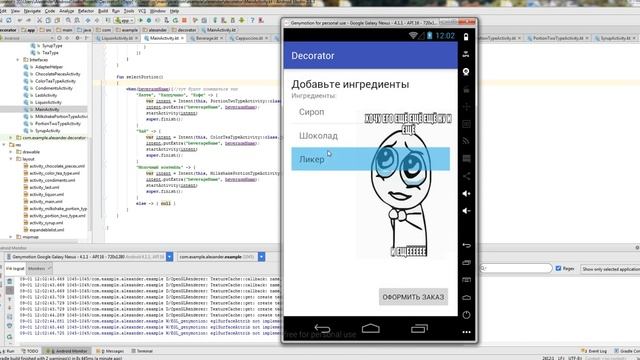
Task: Click Genymotion volume up speaker icon
Action: click(466, 193)
